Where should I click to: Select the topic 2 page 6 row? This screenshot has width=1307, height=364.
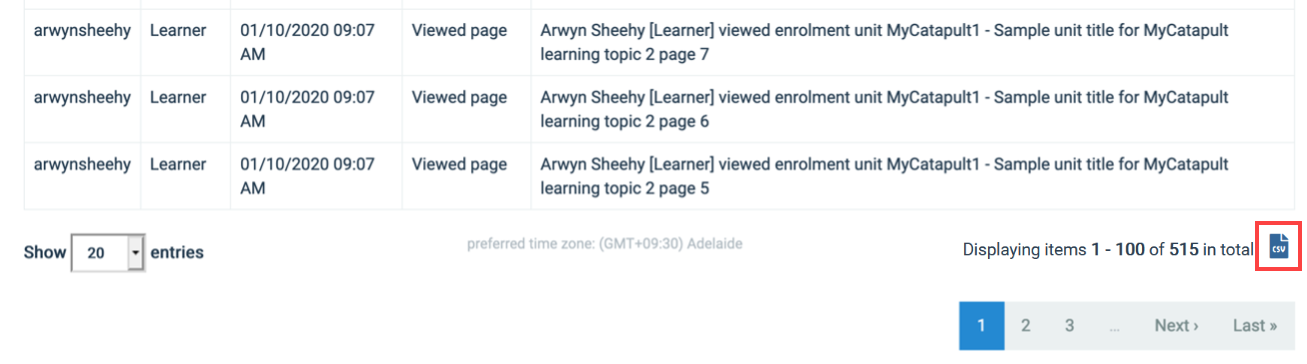pos(659,110)
